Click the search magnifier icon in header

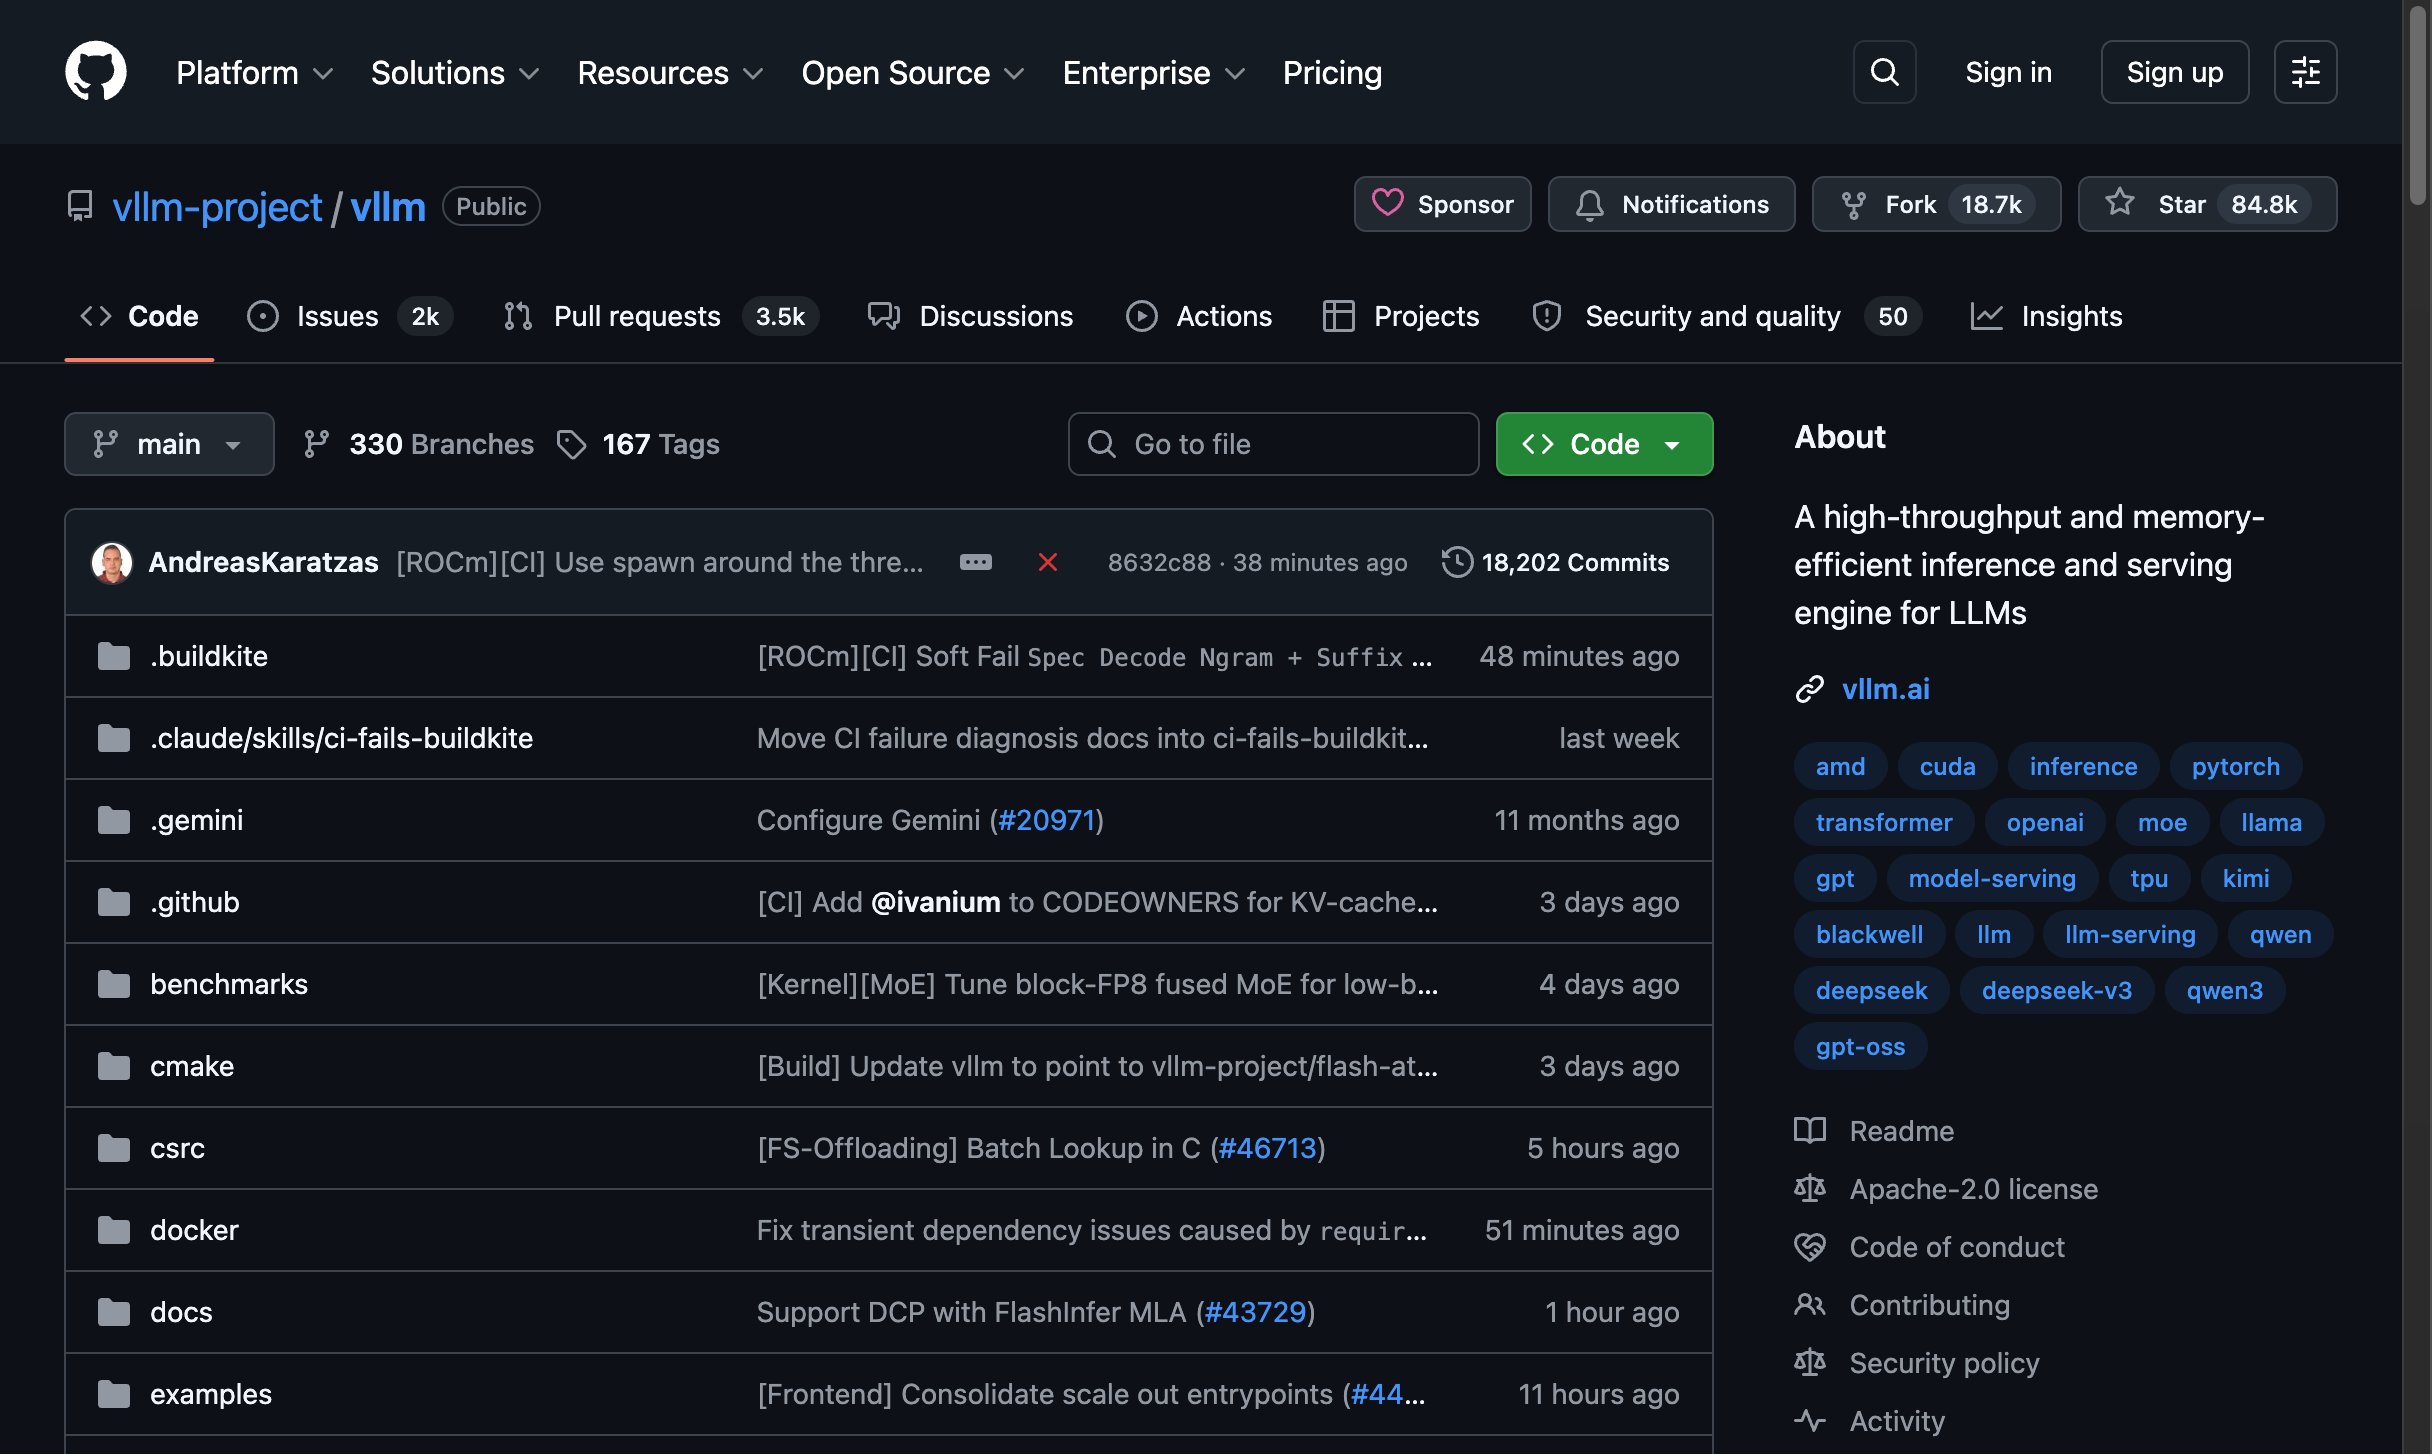(1884, 72)
